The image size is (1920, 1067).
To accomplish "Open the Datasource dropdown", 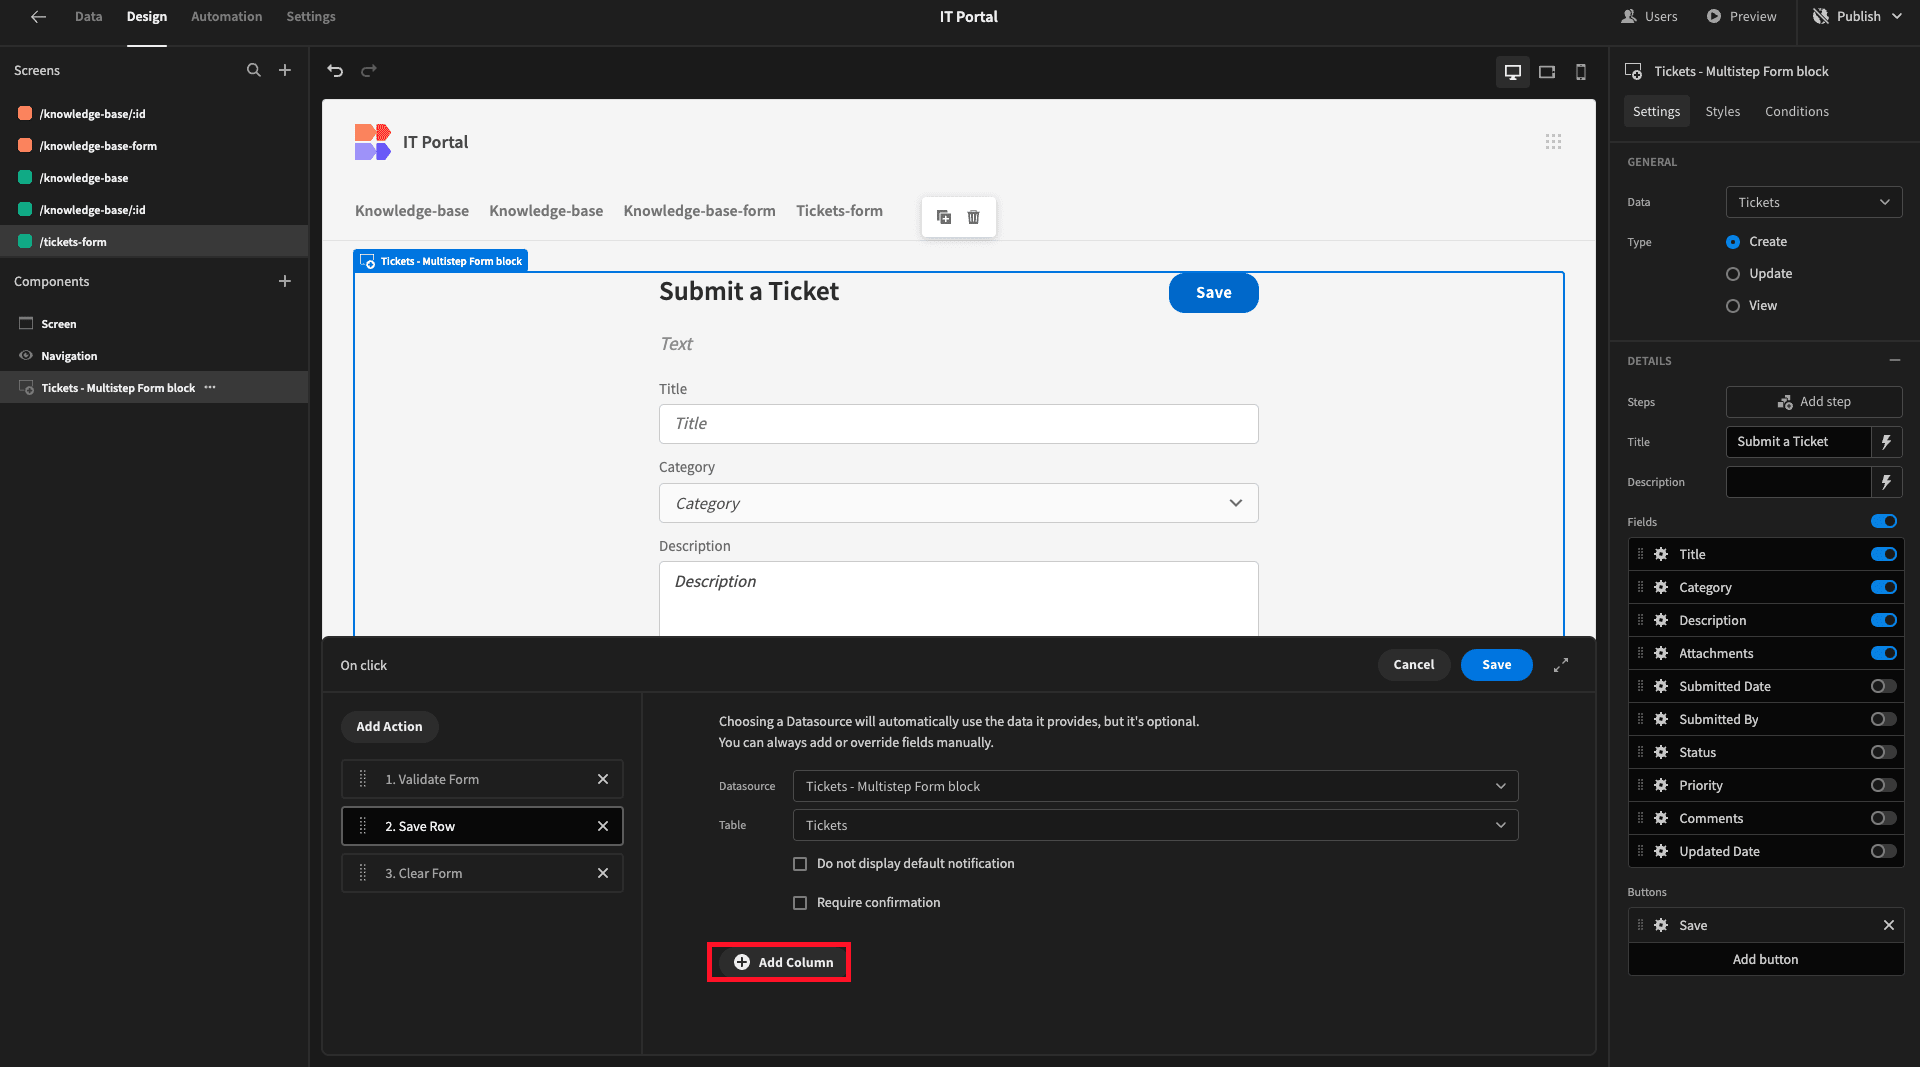I will (1155, 786).
